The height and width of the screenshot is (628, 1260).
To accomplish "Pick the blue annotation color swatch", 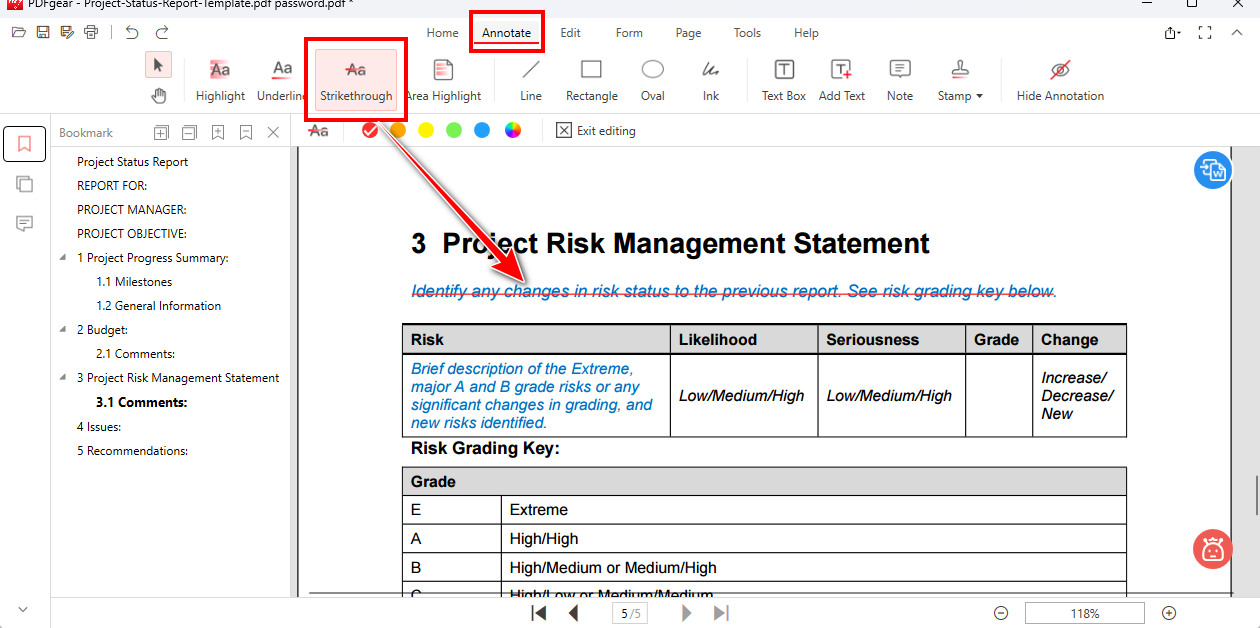I will [482, 130].
